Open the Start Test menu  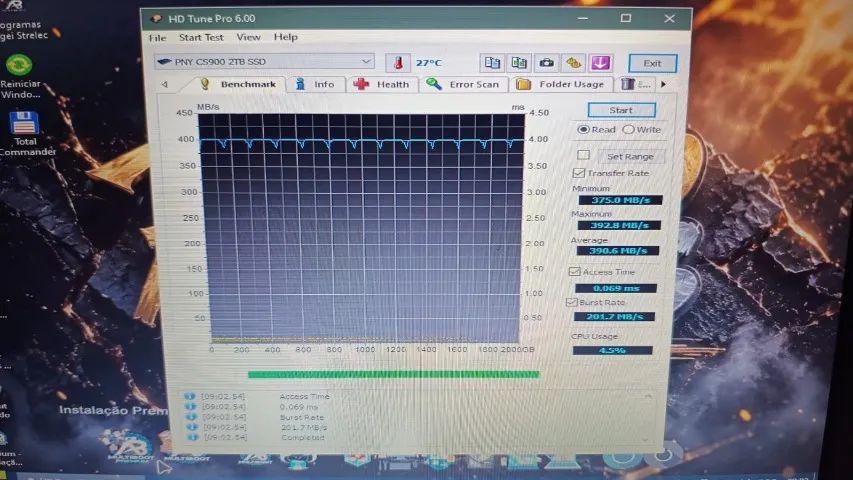pyautogui.click(x=201, y=38)
